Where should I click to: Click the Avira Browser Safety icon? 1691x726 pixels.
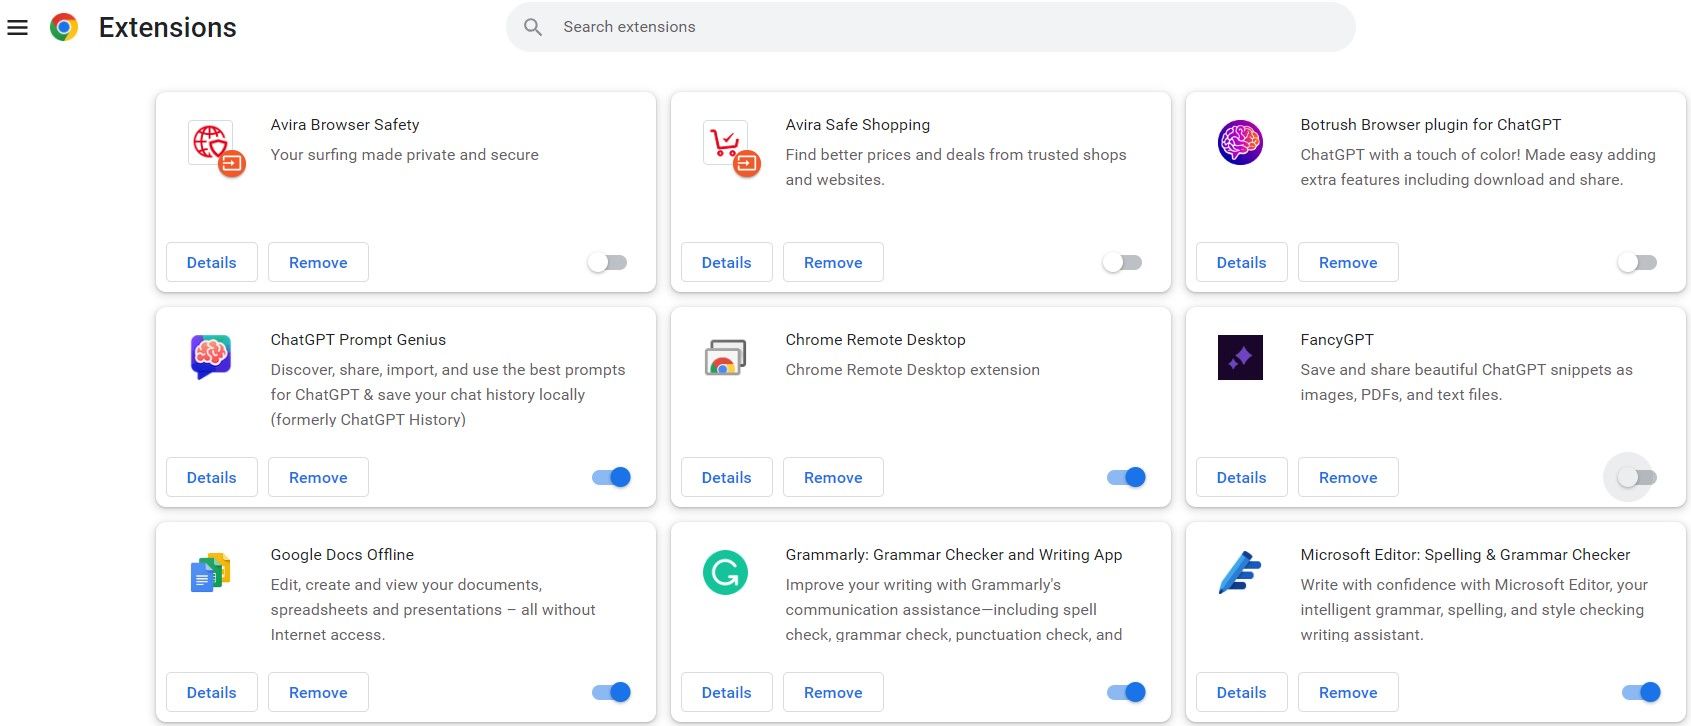coord(213,145)
